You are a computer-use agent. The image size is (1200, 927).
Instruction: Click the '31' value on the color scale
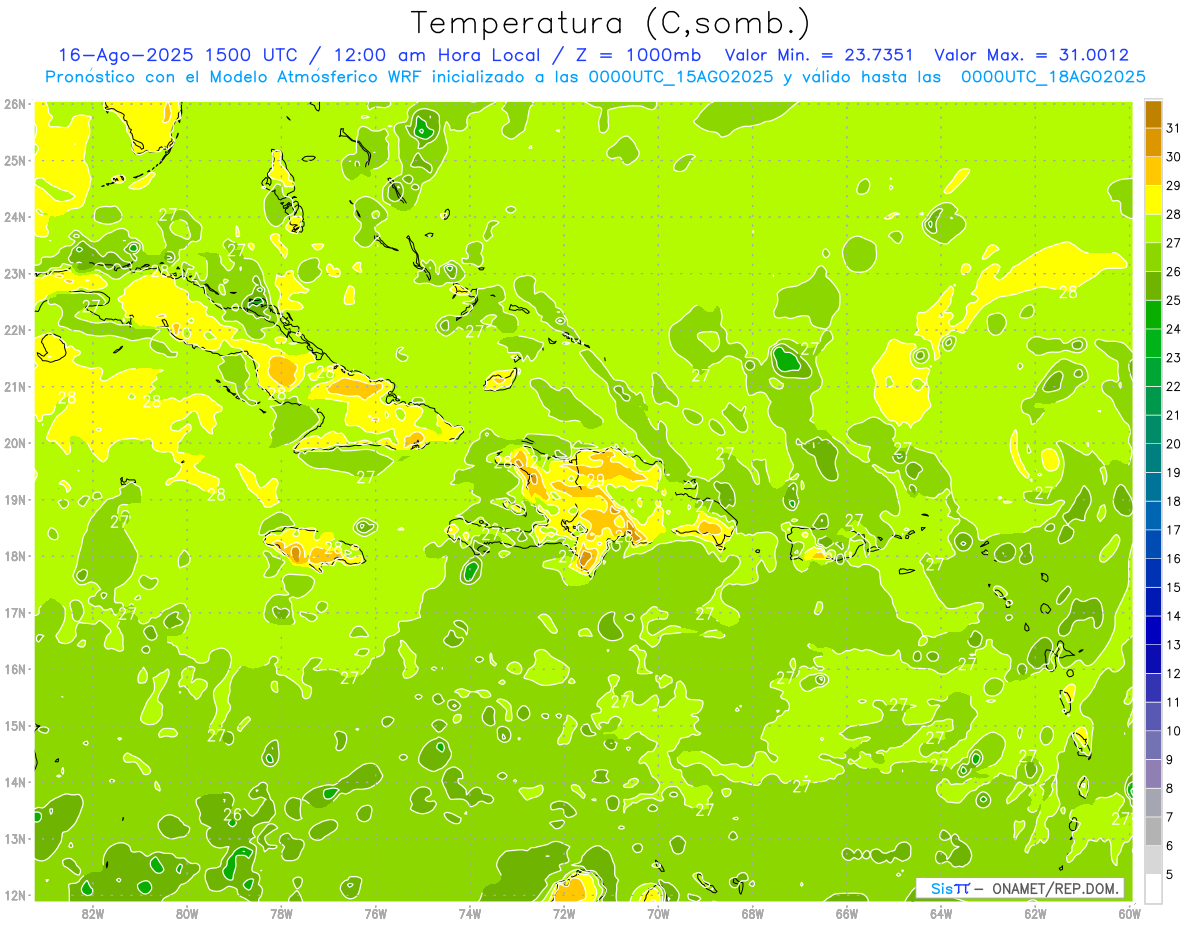[1174, 128]
